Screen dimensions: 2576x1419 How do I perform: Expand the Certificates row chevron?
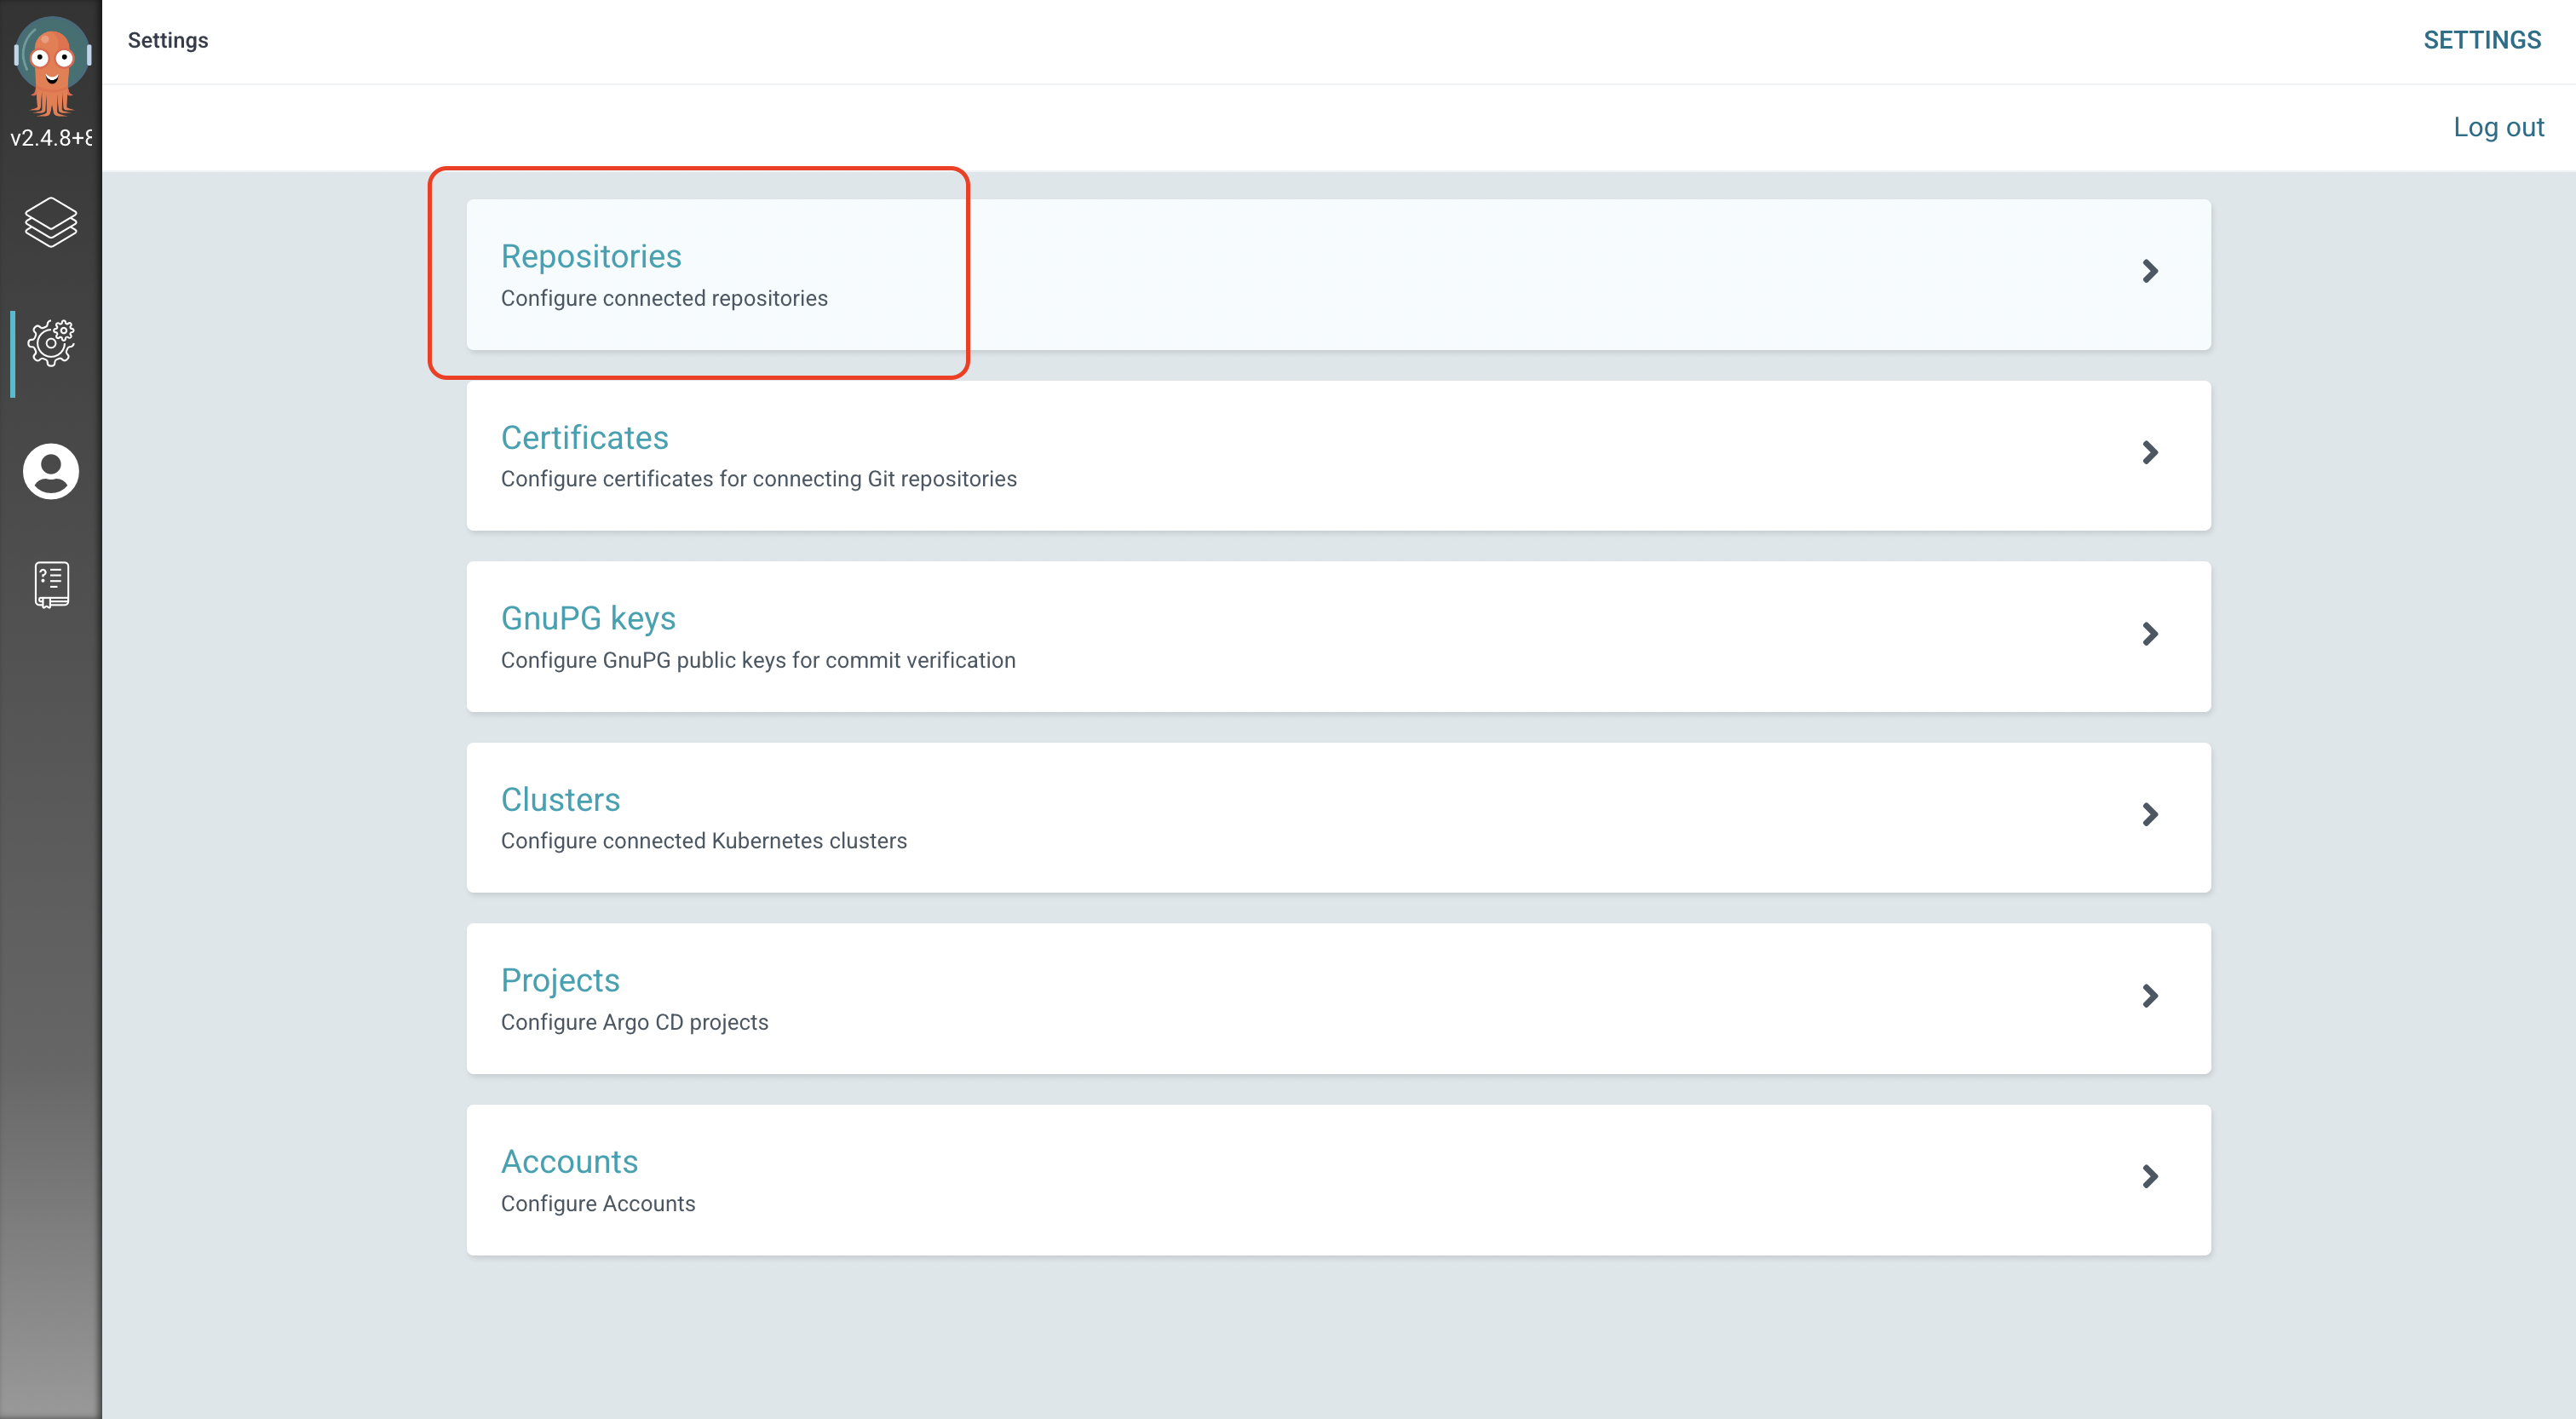pyautogui.click(x=2150, y=452)
